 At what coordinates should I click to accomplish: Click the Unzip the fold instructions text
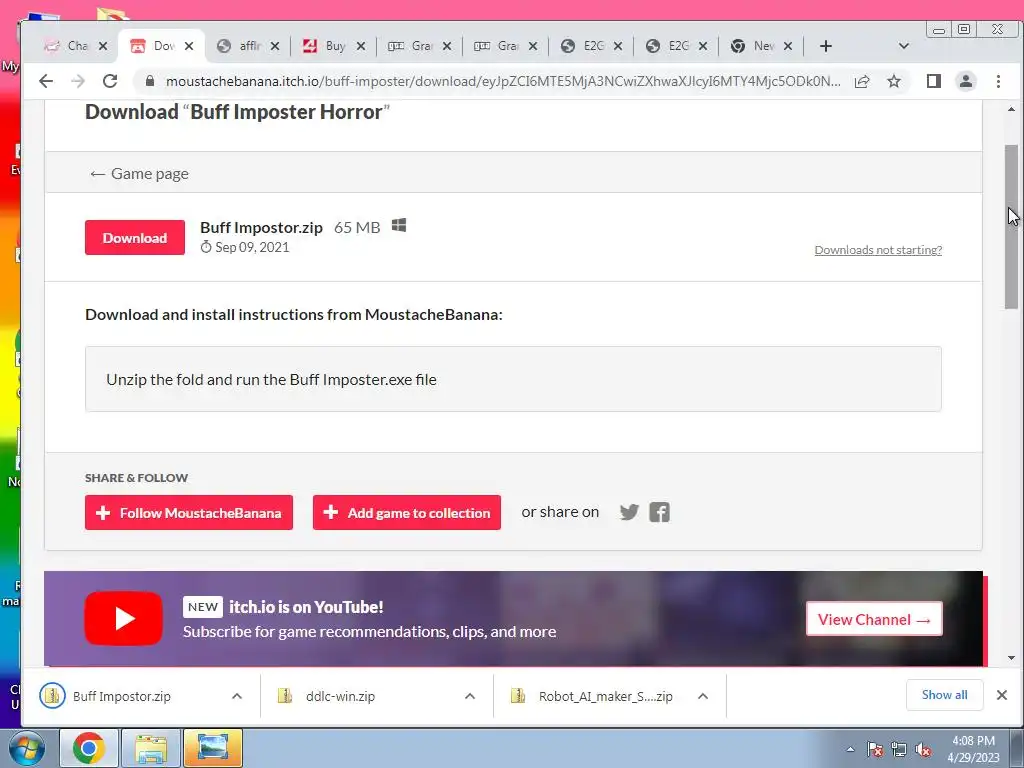coord(271,379)
